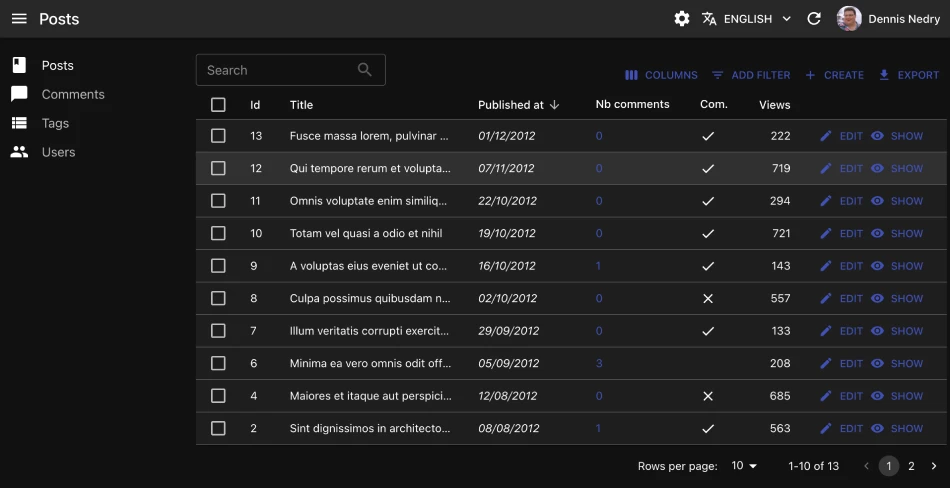Click into the Search input field
This screenshot has height=488, width=950.
click(275, 70)
